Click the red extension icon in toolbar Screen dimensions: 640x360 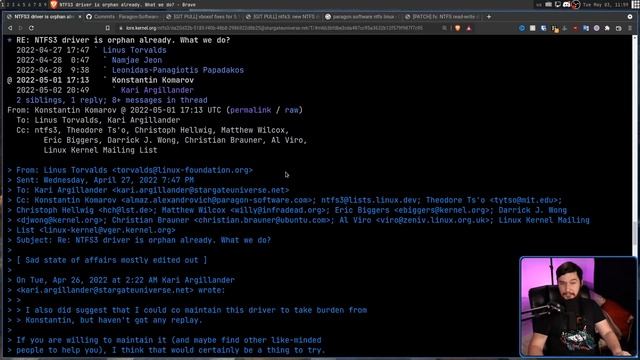575,28
